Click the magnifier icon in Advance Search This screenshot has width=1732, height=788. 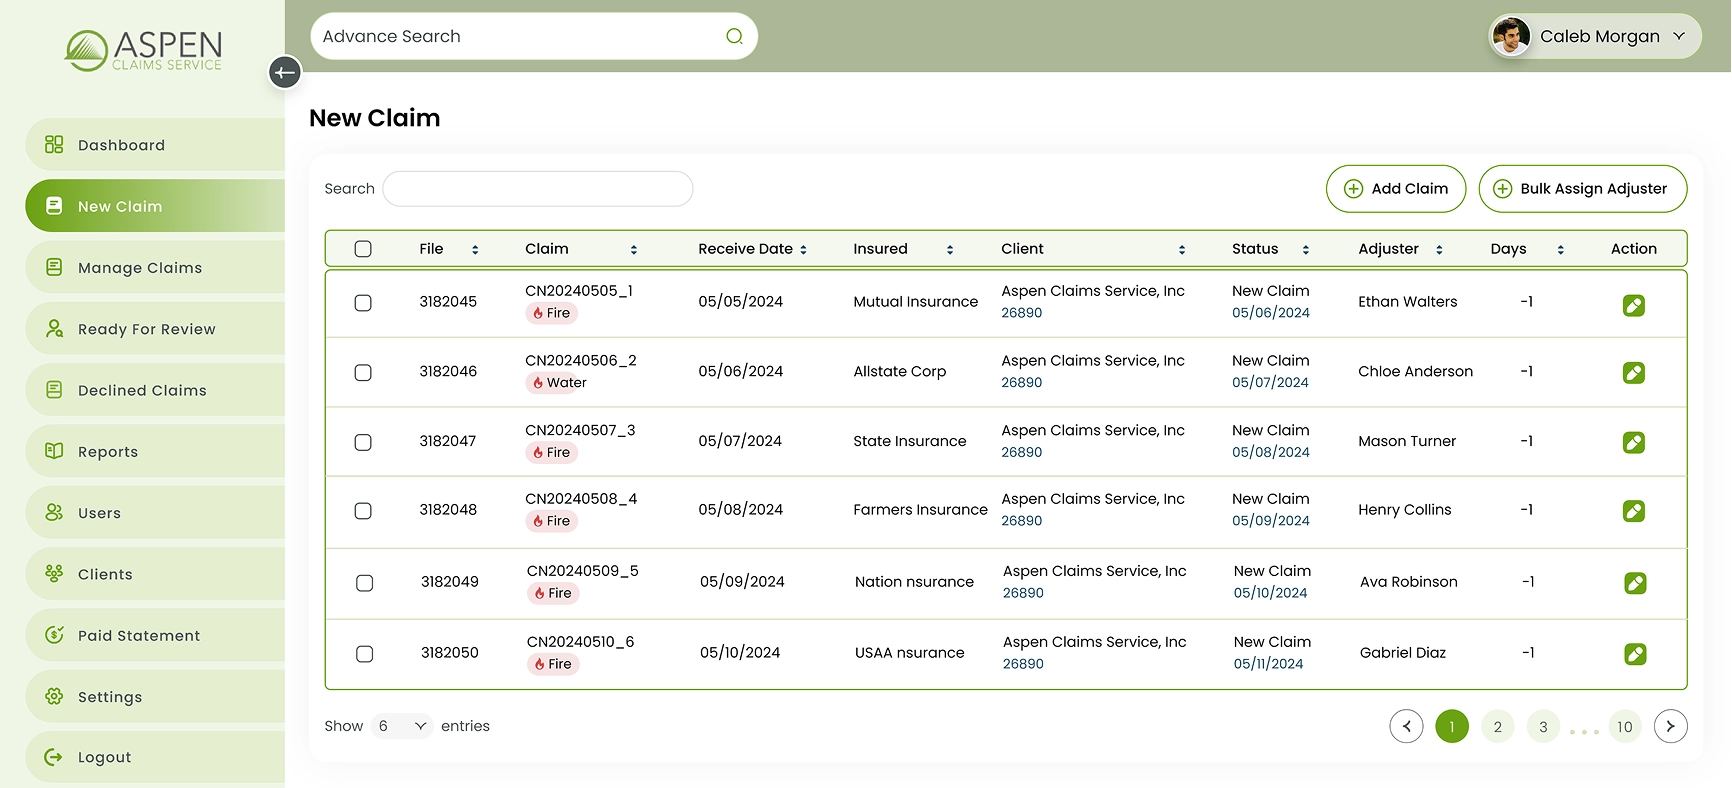point(734,37)
